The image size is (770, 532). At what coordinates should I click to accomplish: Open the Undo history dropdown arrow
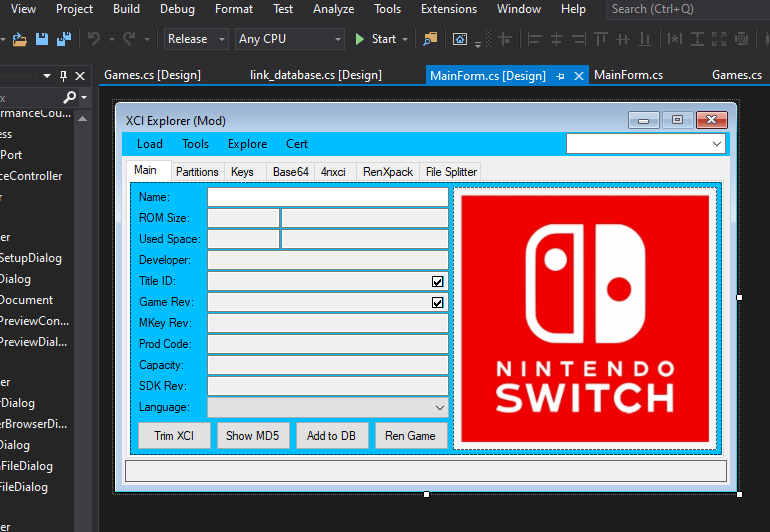[112, 39]
